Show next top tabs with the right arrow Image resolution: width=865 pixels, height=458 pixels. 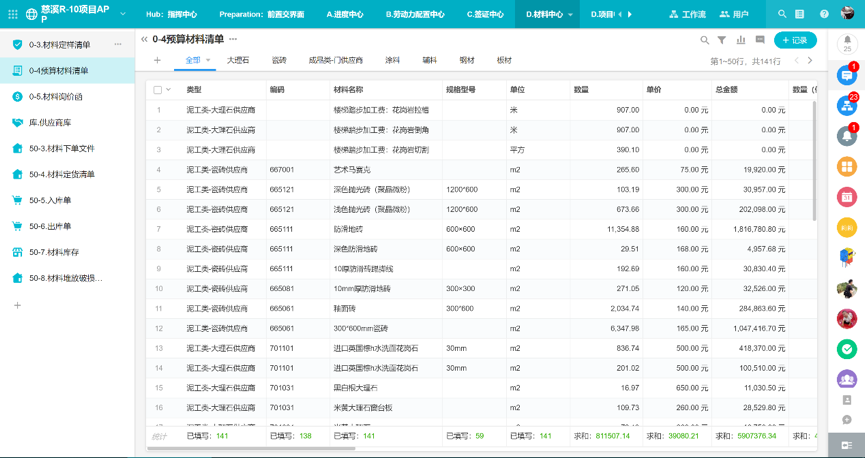point(630,14)
